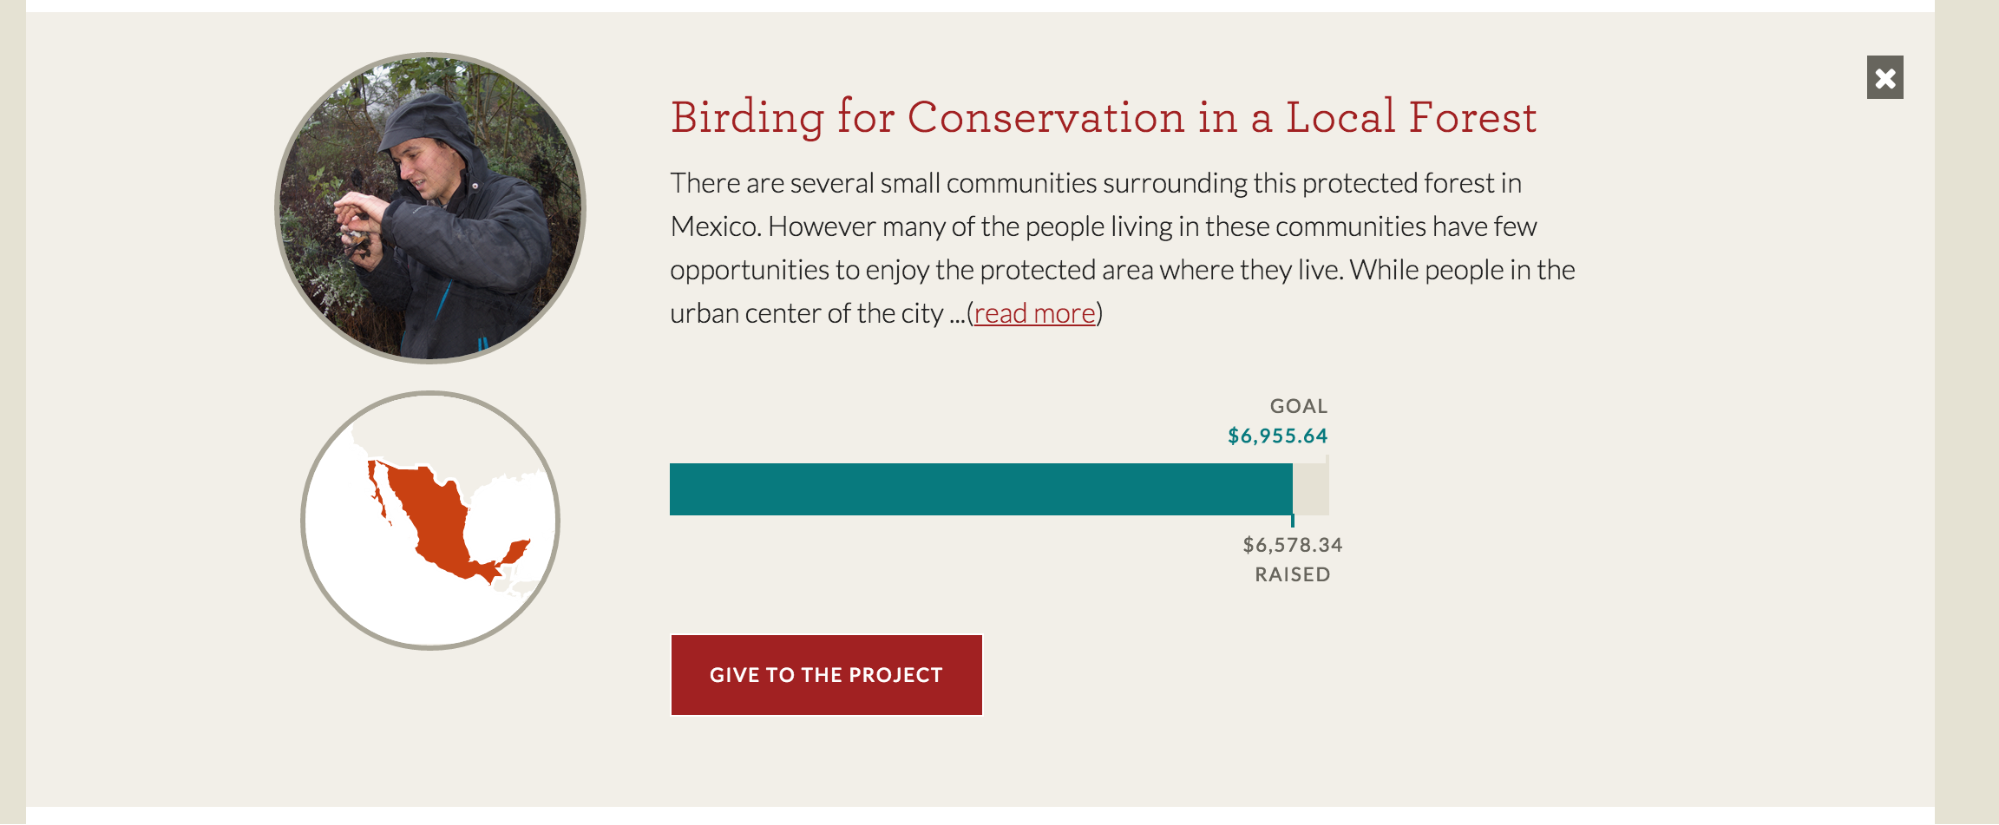Click the ellipsis before read more

click(x=957, y=313)
